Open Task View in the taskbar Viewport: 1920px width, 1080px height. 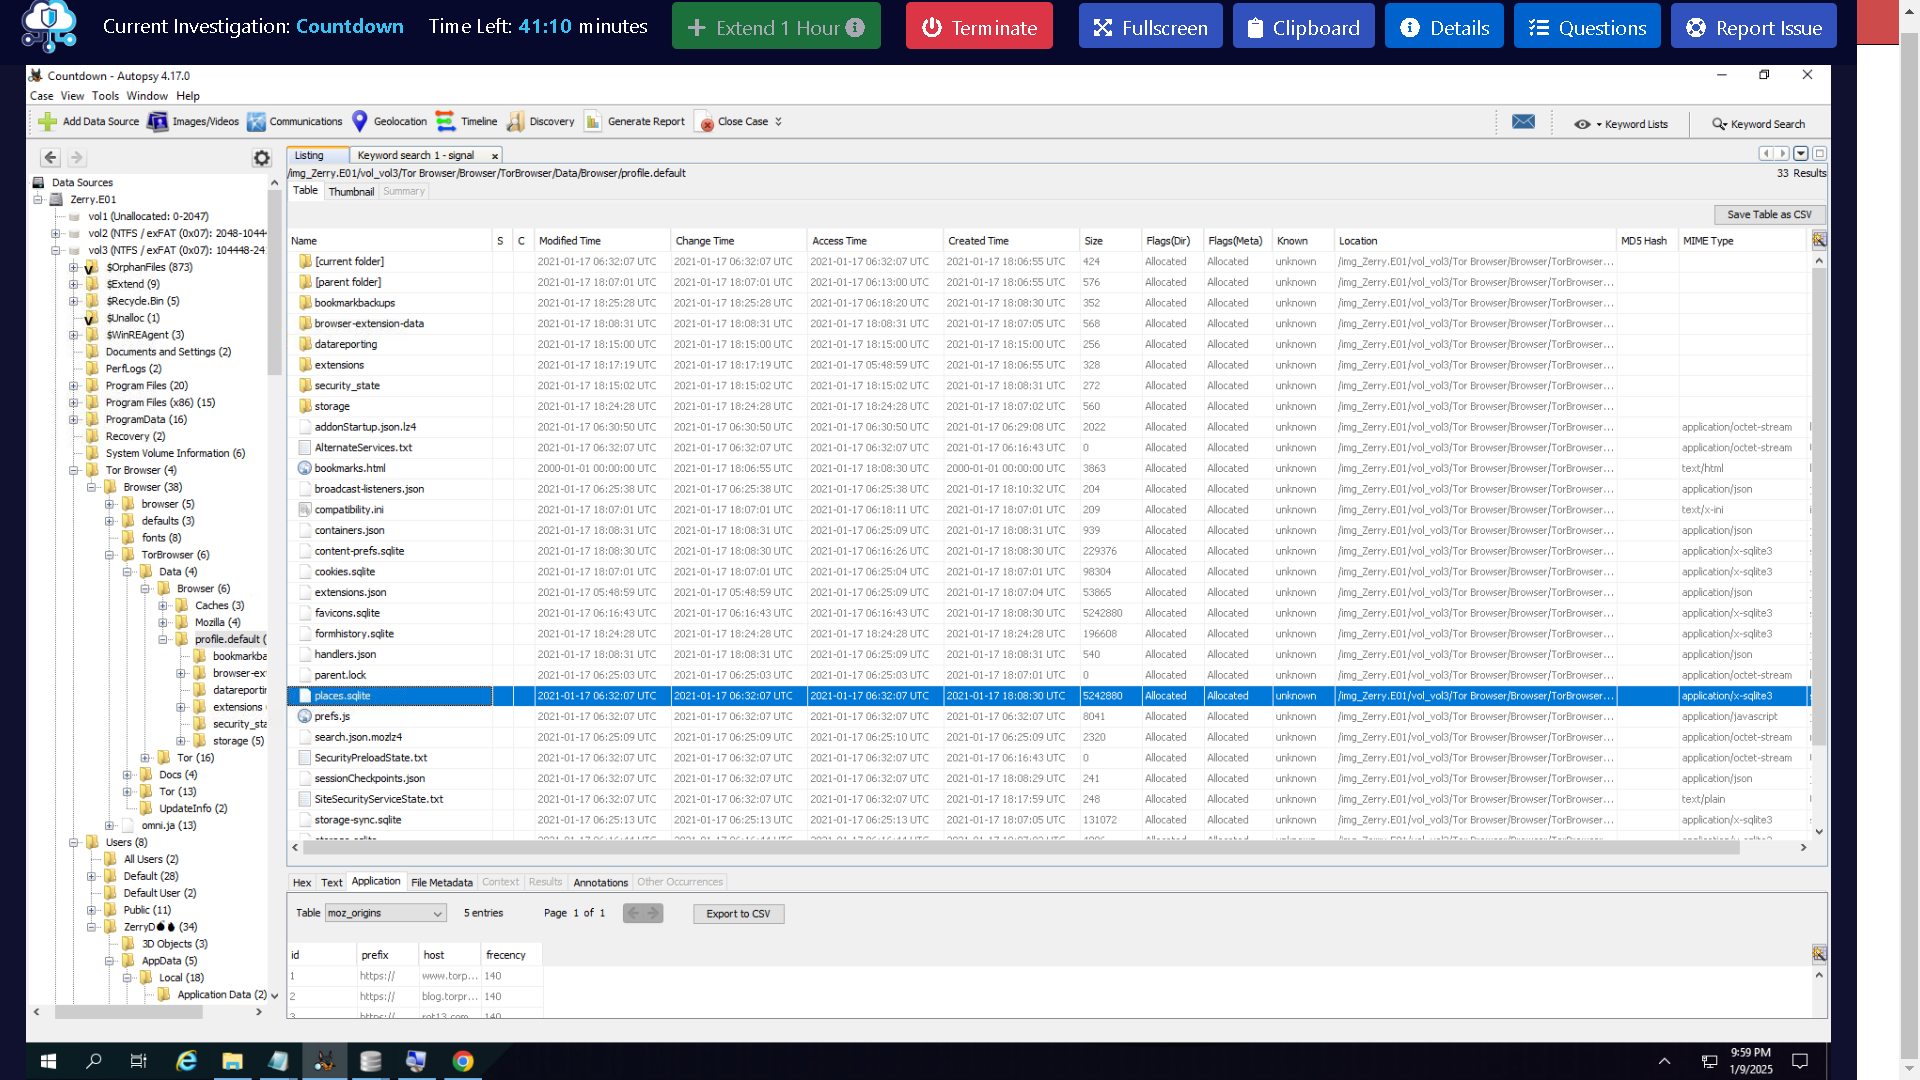pos(139,1061)
